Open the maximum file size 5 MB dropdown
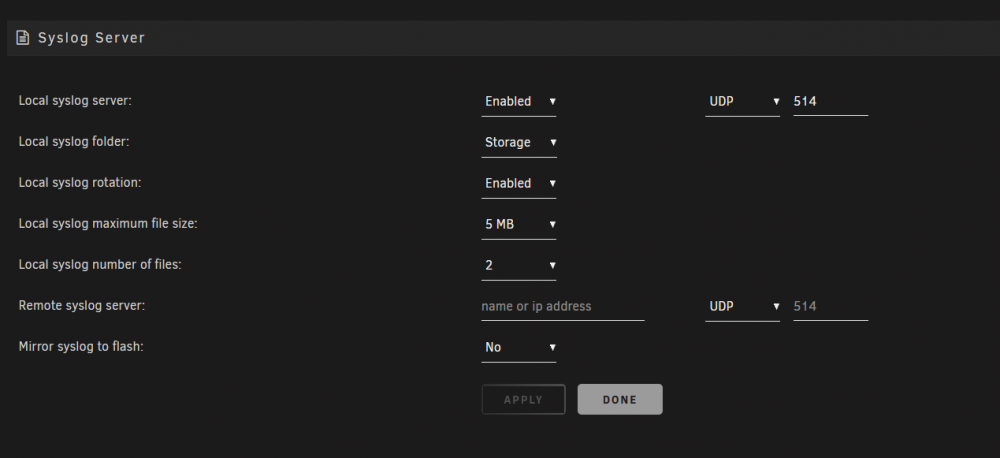This screenshot has height=458, width=1000. (x=518, y=225)
